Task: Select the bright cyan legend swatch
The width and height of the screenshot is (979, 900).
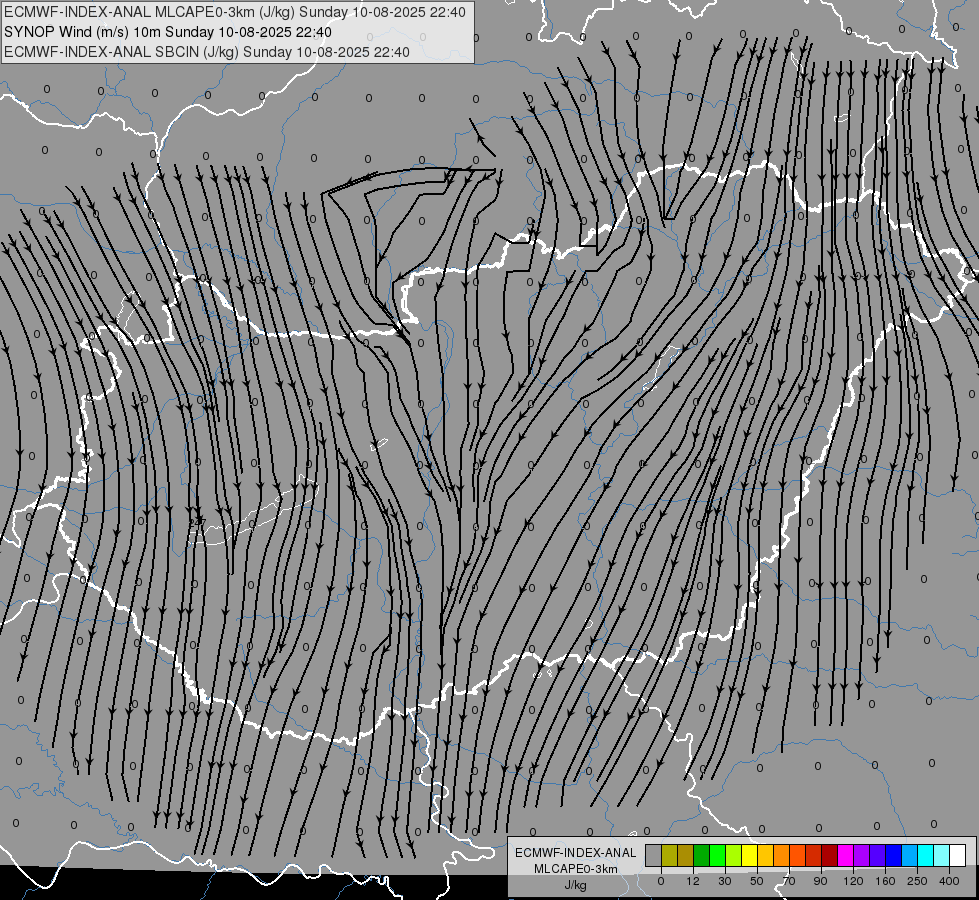Action: (x=925, y=856)
